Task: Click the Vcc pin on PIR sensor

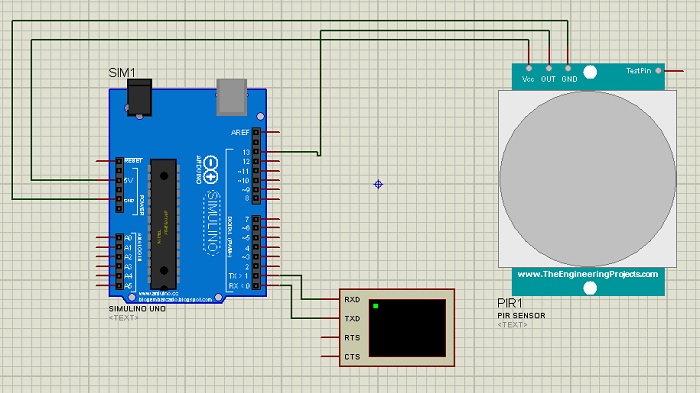Action: 529,68
